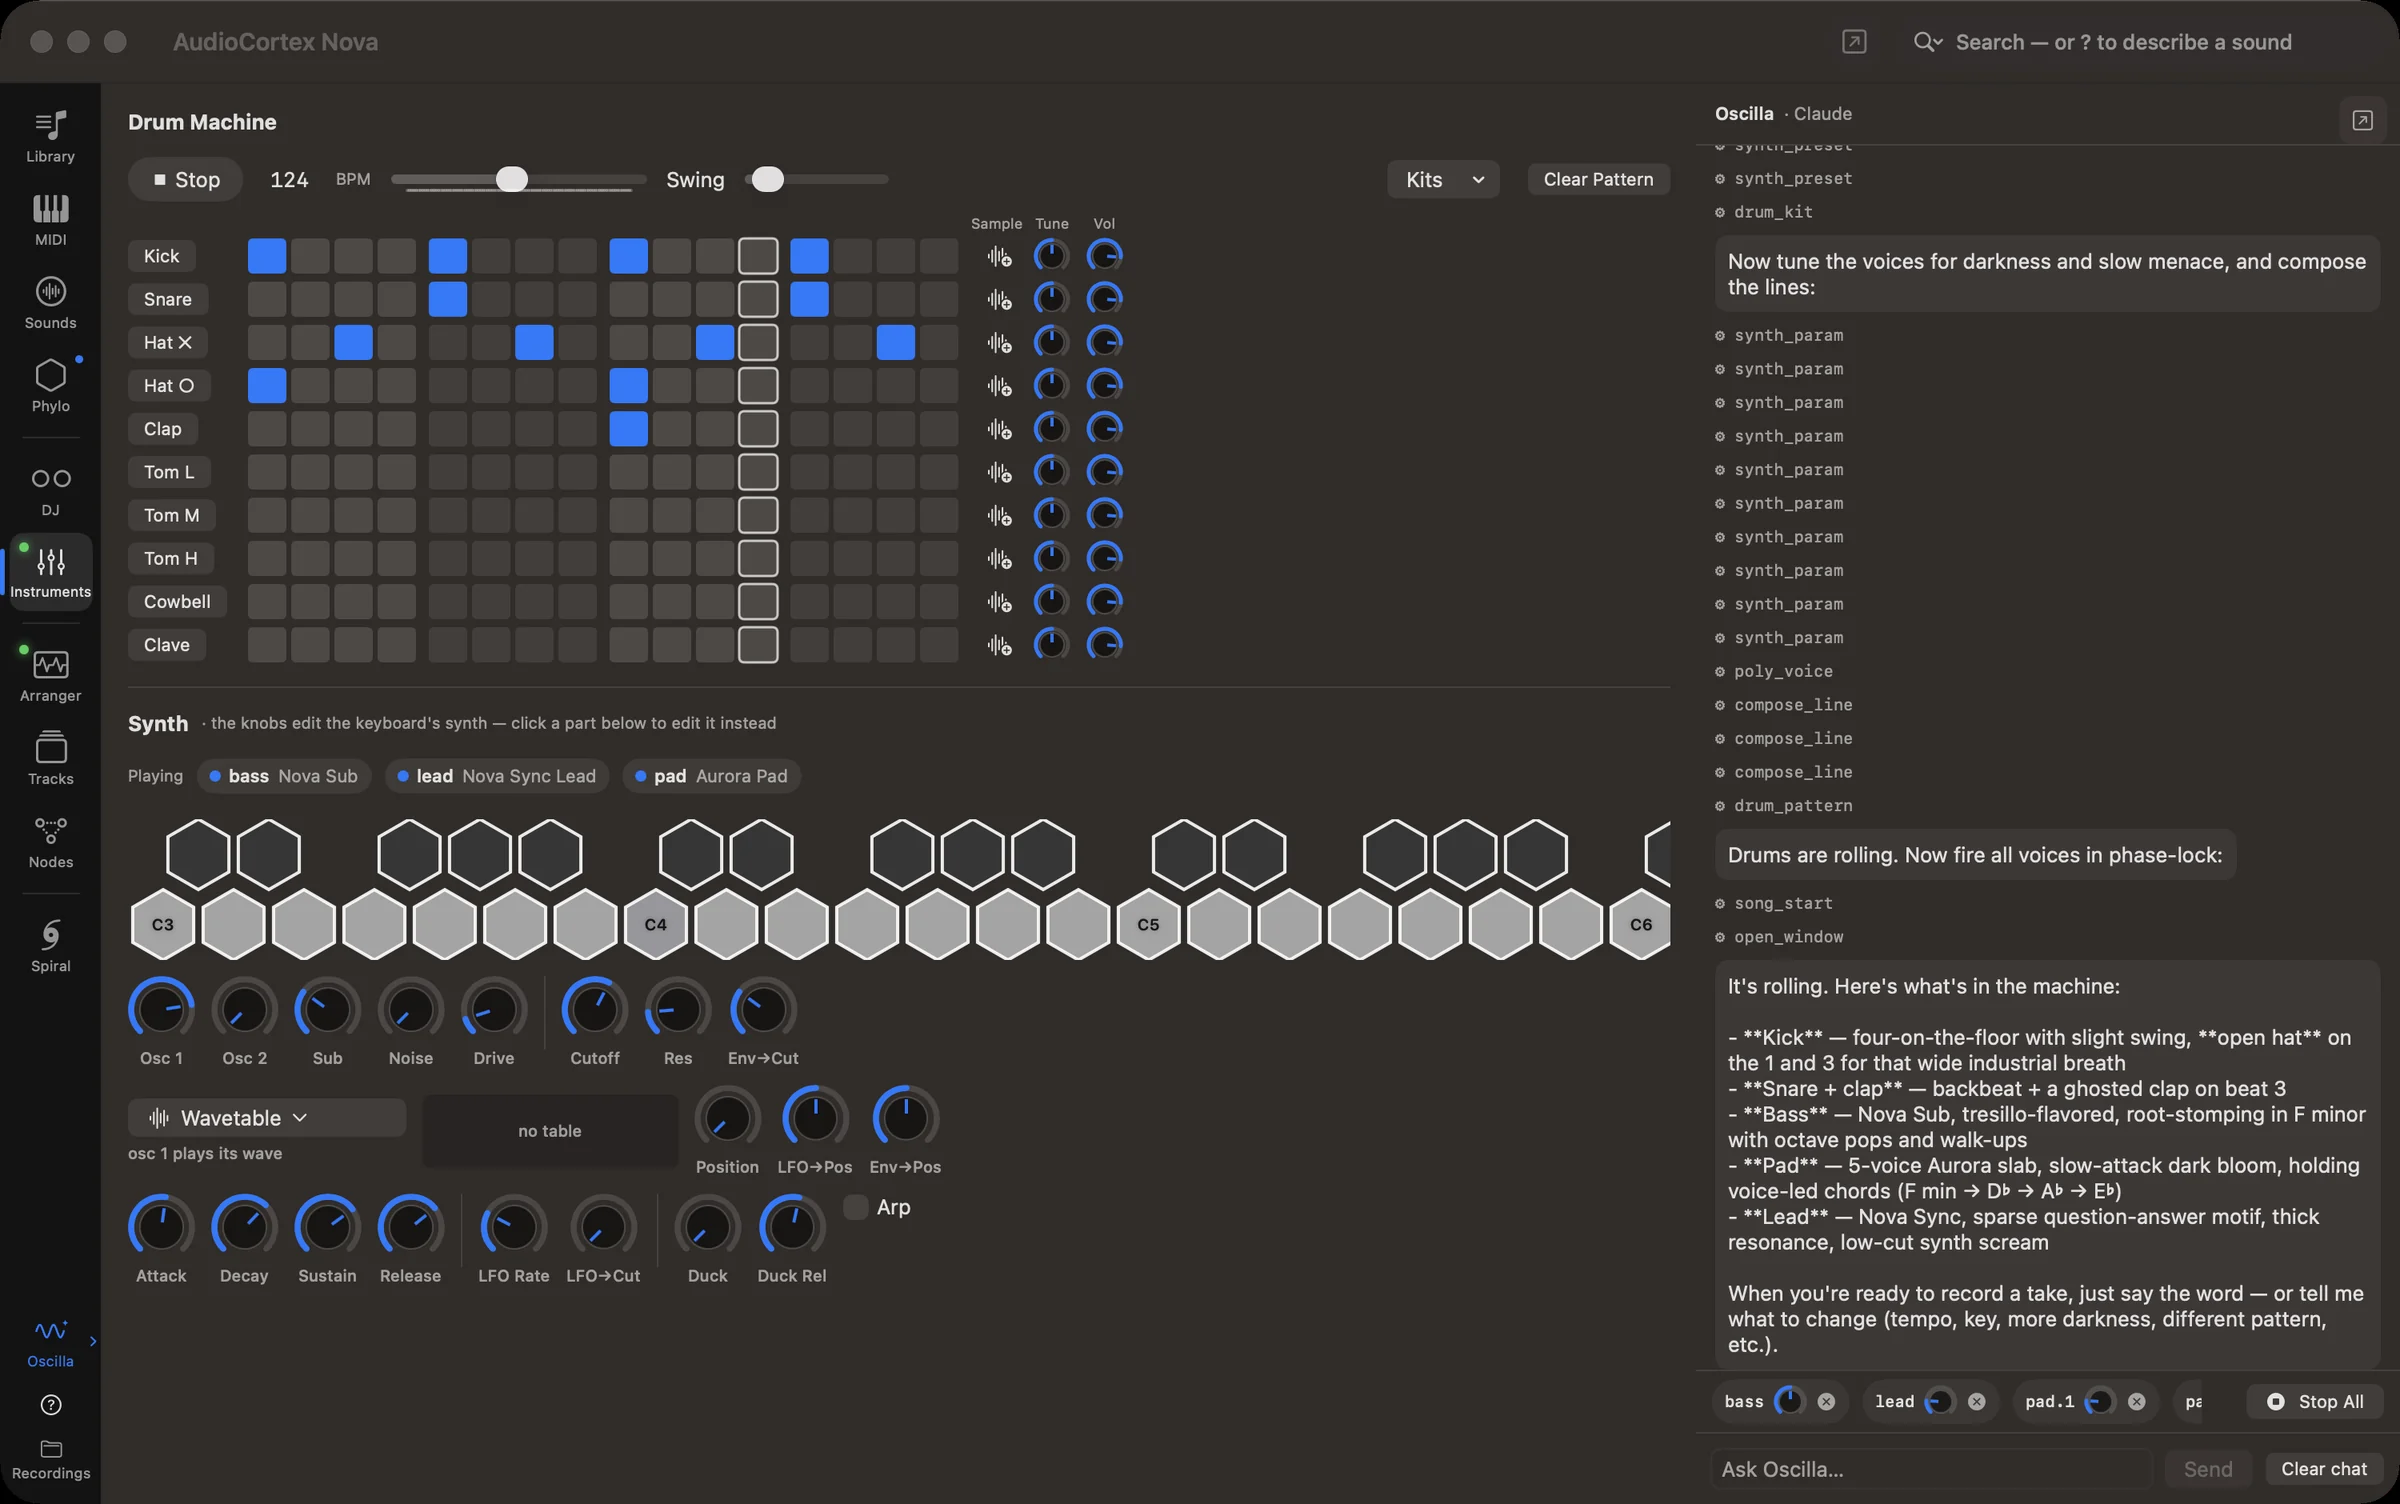Stop the drum machine playback
This screenshot has height=1504, width=2400.
tap(186, 179)
